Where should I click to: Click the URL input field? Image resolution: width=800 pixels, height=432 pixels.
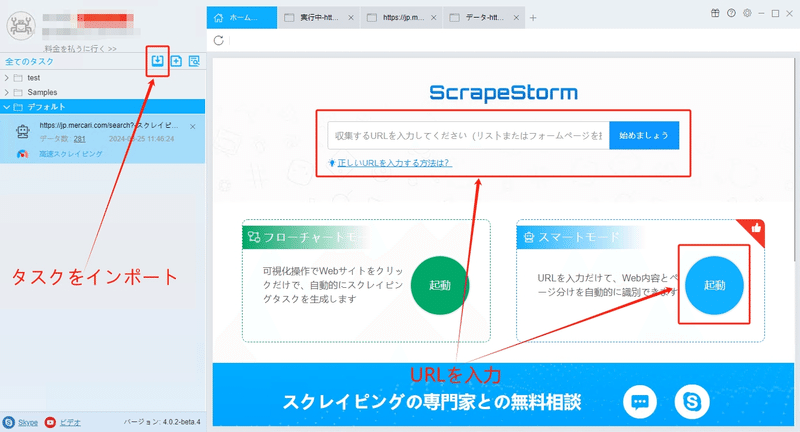468,136
